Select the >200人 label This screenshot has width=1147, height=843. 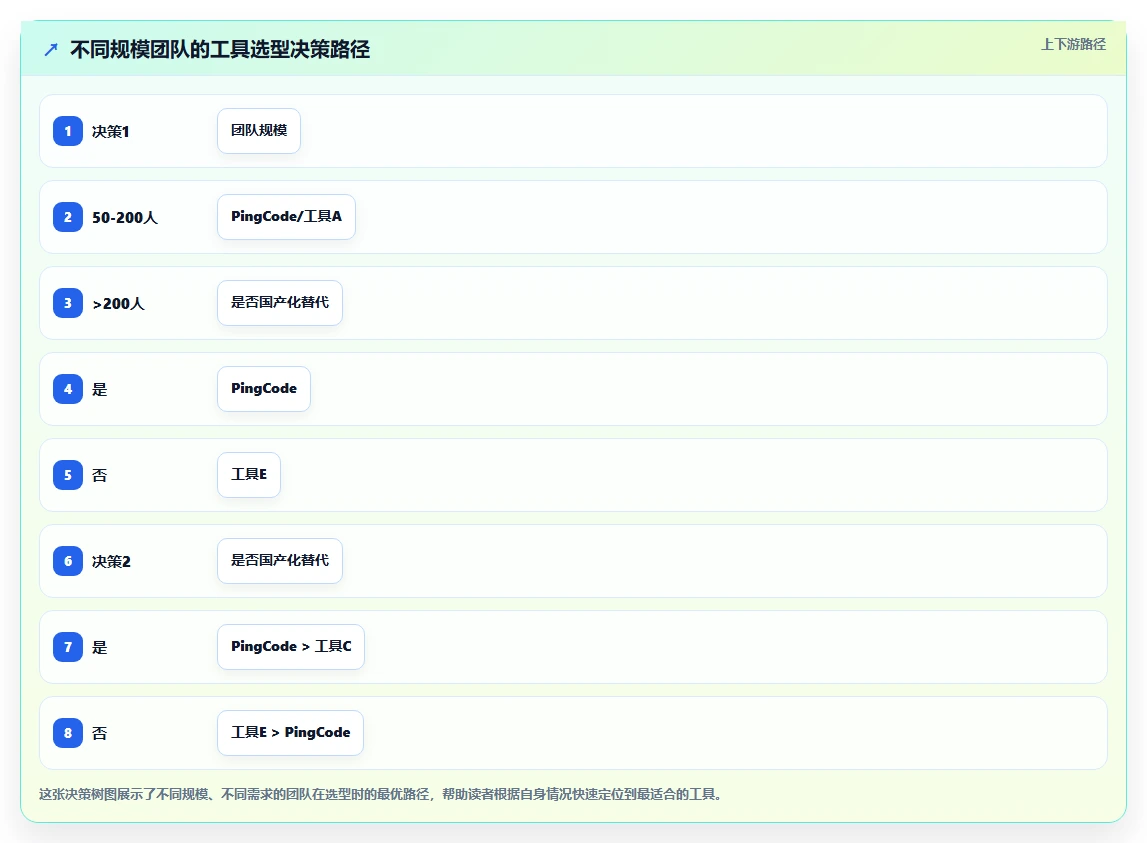(x=119, y=304)
